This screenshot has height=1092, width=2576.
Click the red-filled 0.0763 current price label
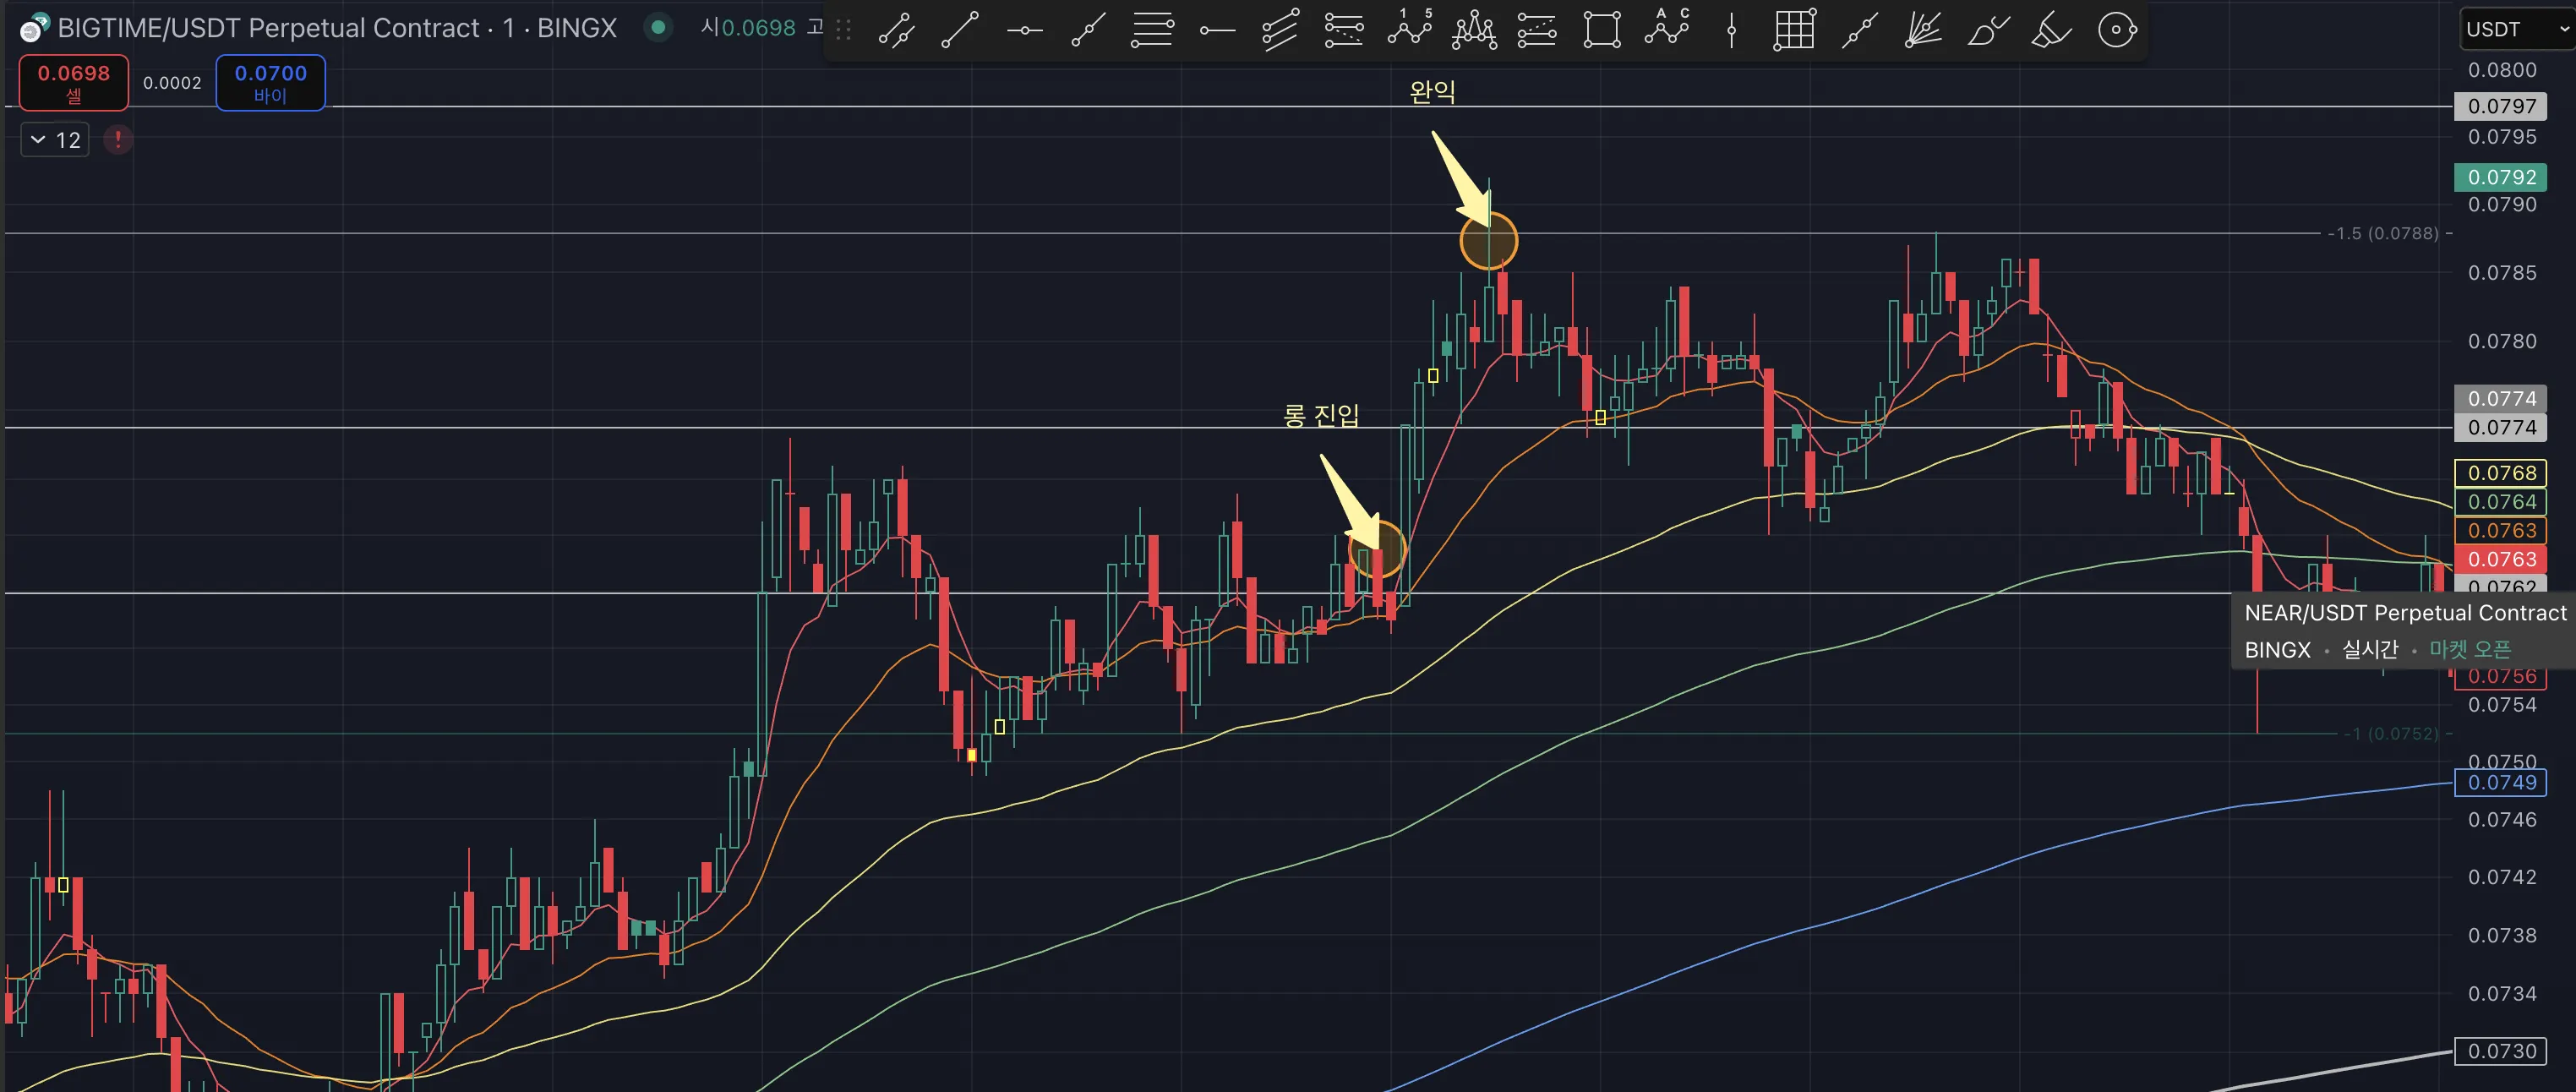click(x=2500, y=559)
